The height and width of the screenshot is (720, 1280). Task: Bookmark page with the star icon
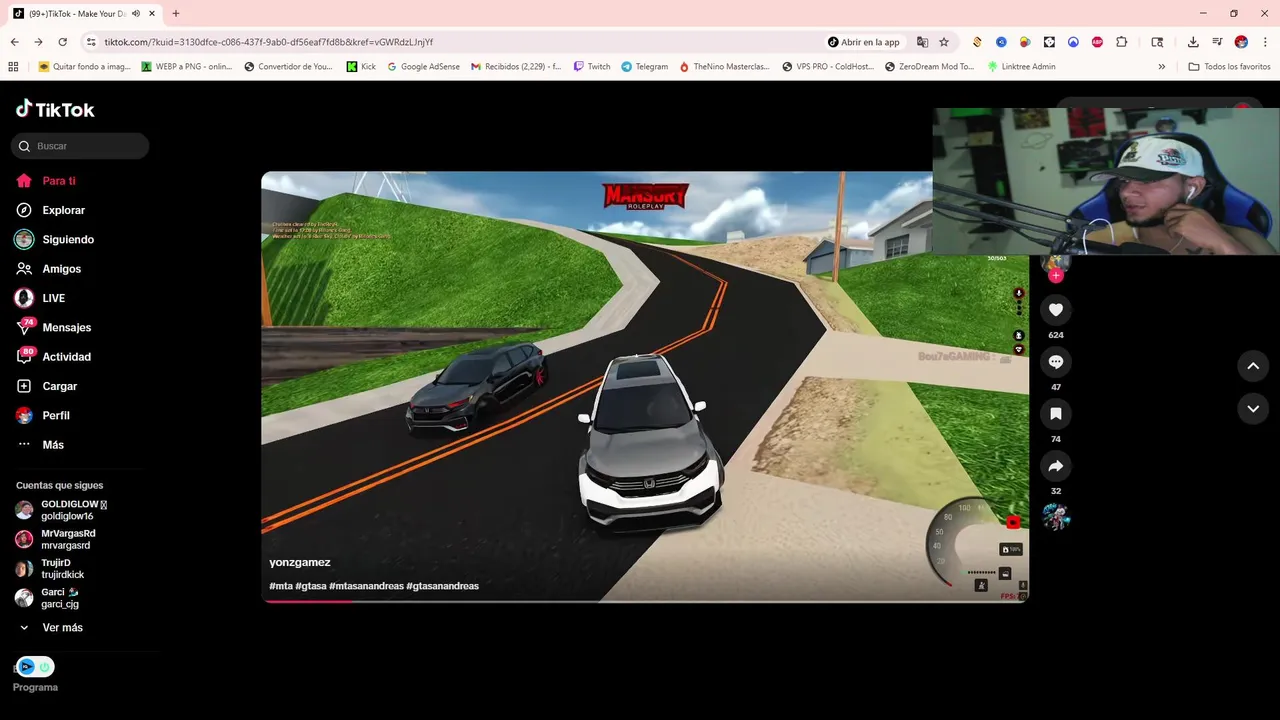coord(944,42)
